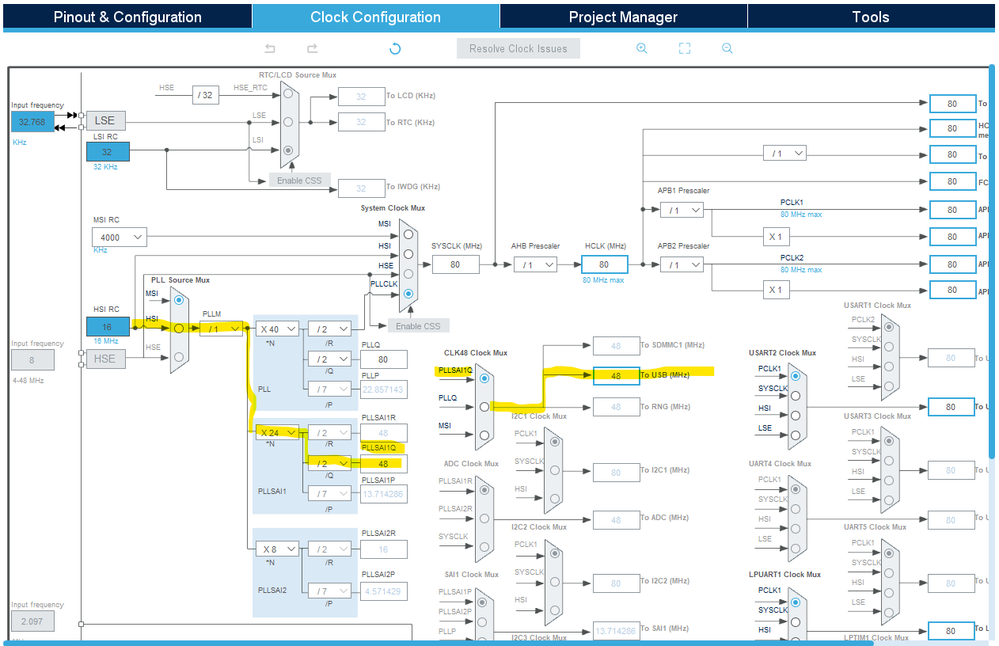Open the main PLL /P divider dropdown
The width and height of the screenshot is (999, 646).
tap(330, 389)
